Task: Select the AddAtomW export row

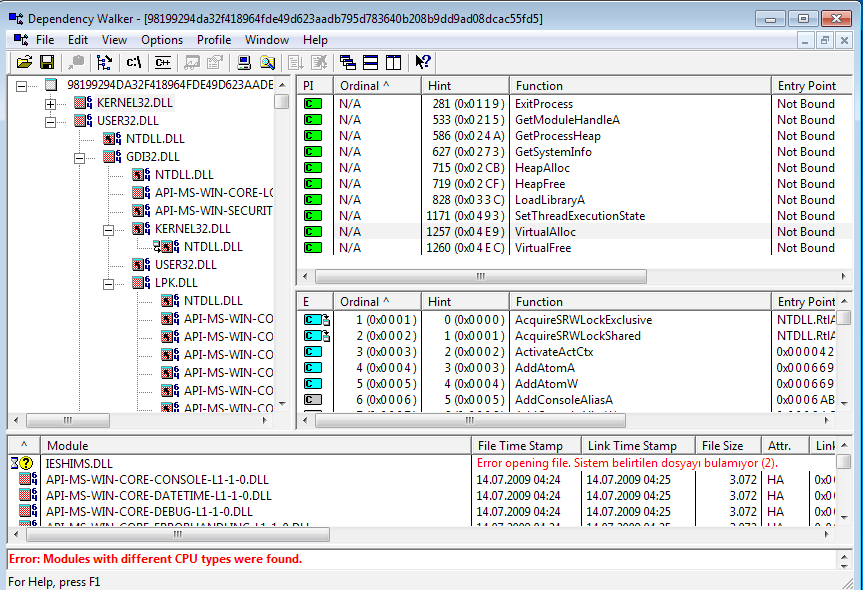Action: tap(566, 383)
